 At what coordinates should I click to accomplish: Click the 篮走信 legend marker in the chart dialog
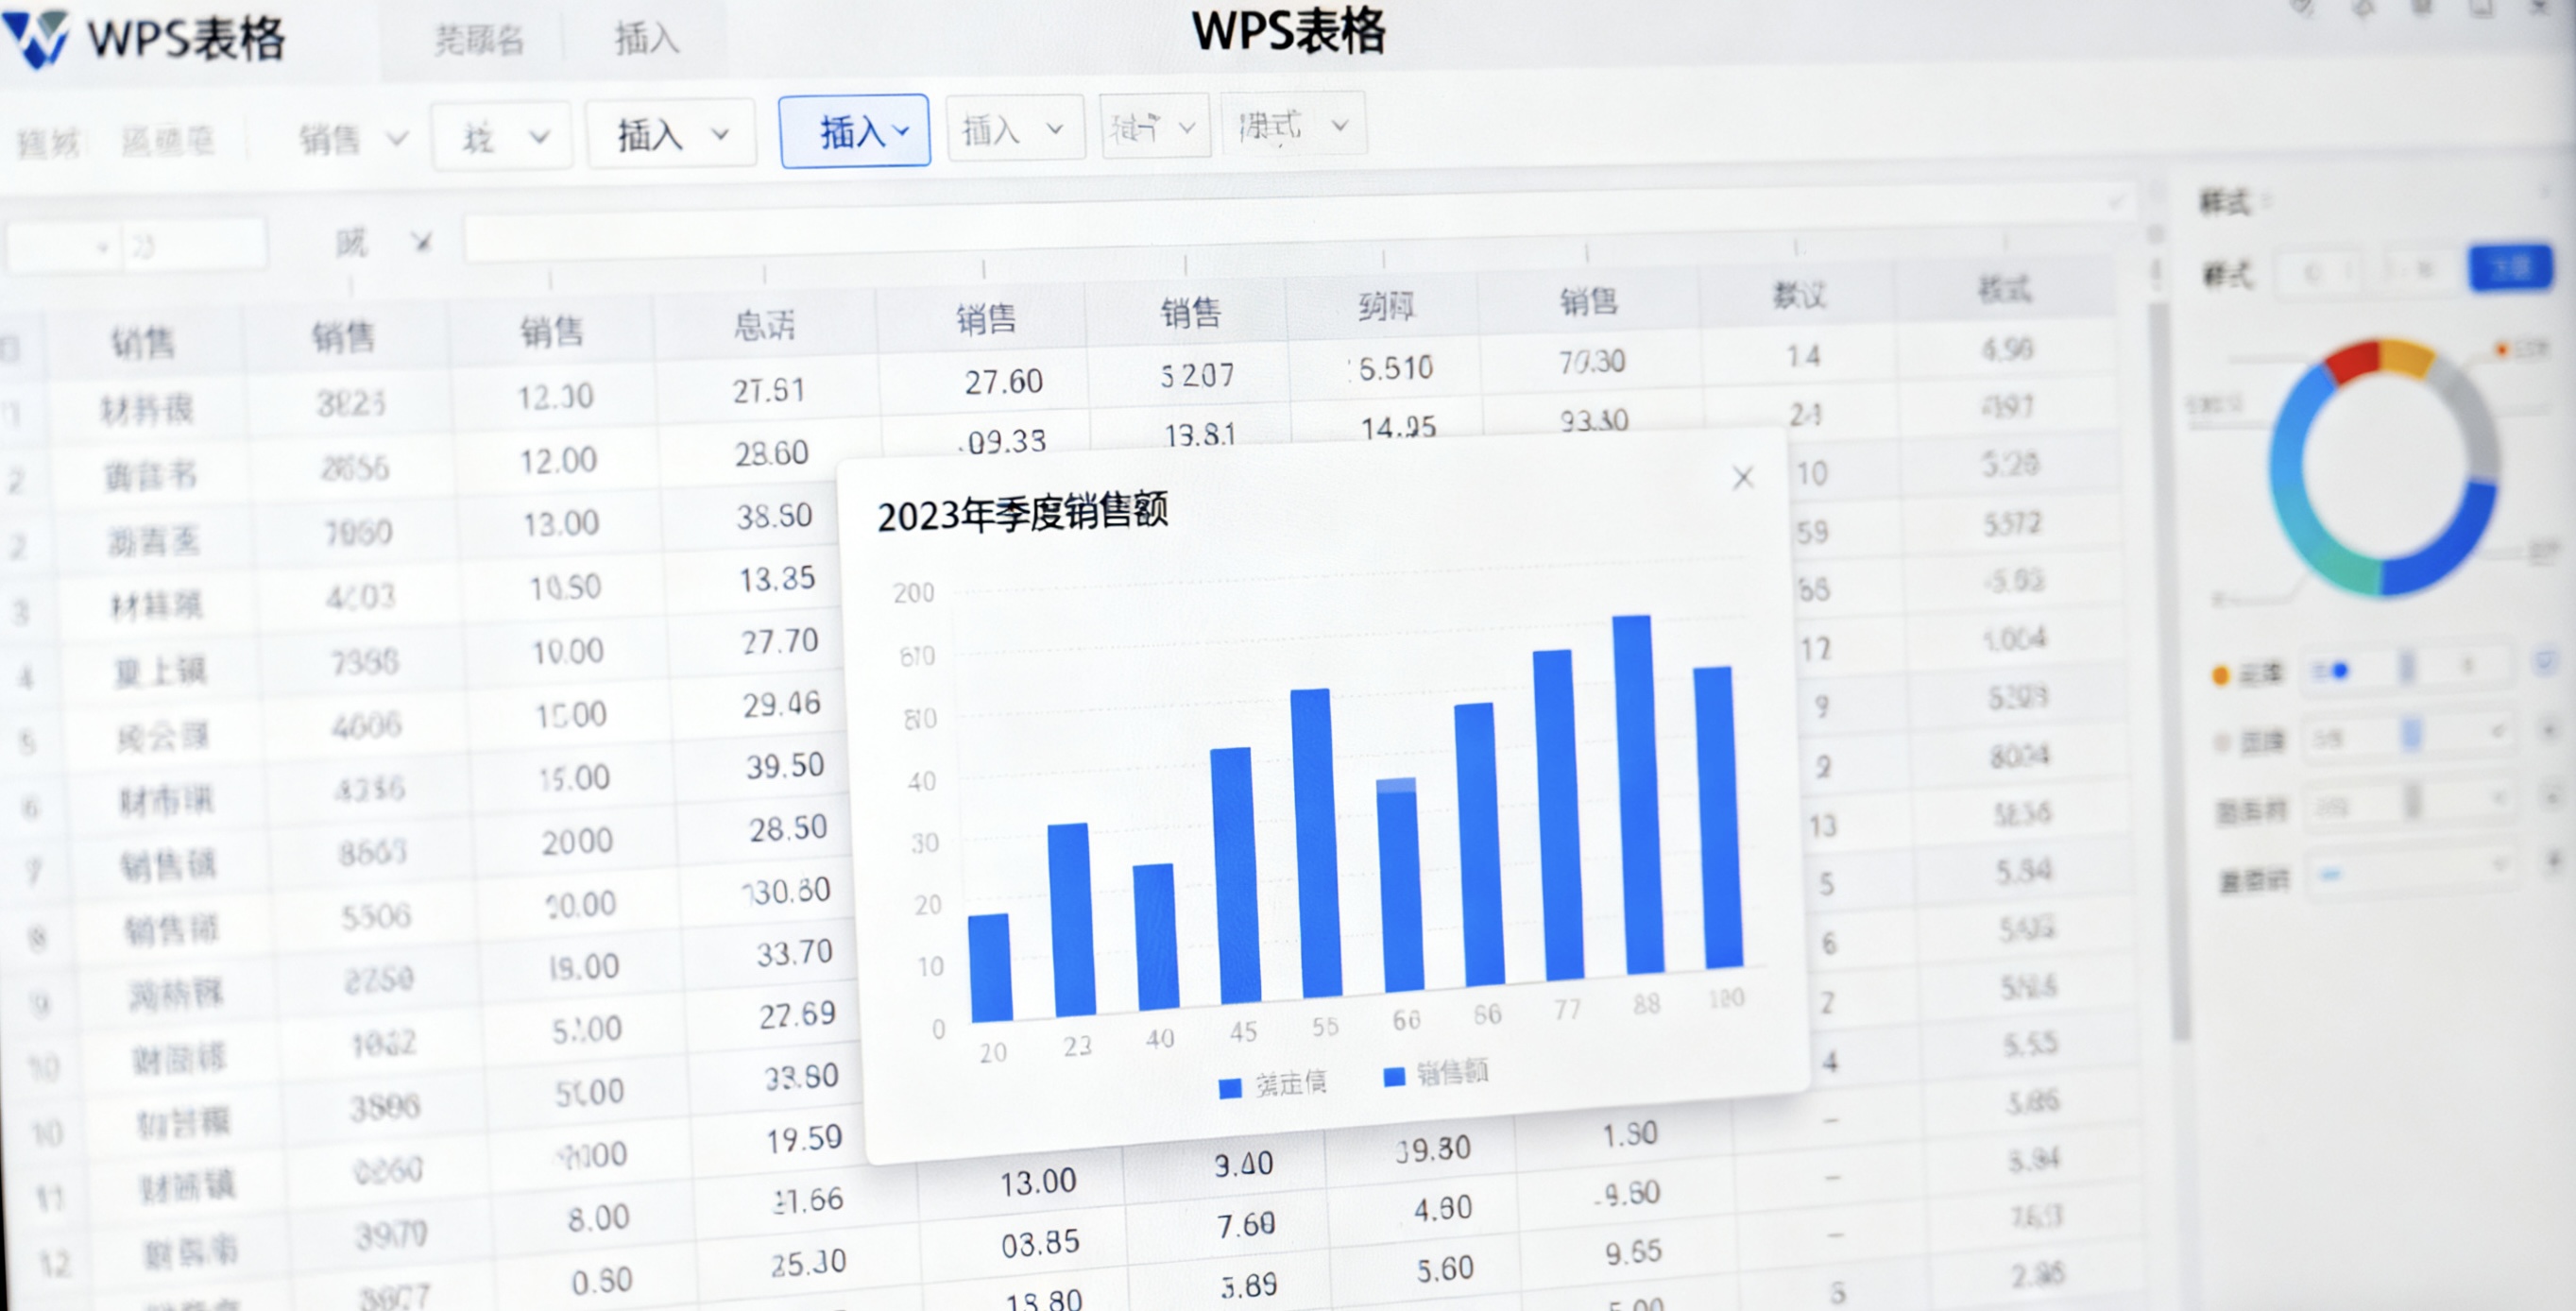[1232, 1090]
